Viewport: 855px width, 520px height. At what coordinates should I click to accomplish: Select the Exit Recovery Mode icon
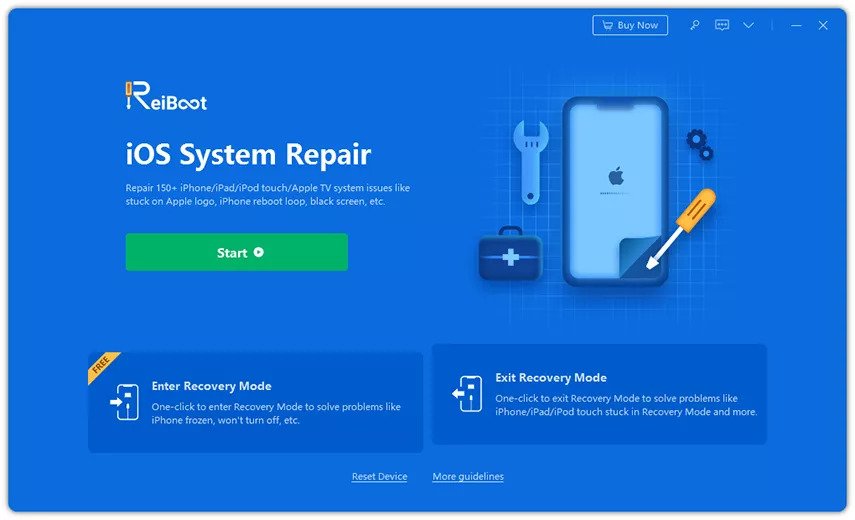[x=467, y=394]
